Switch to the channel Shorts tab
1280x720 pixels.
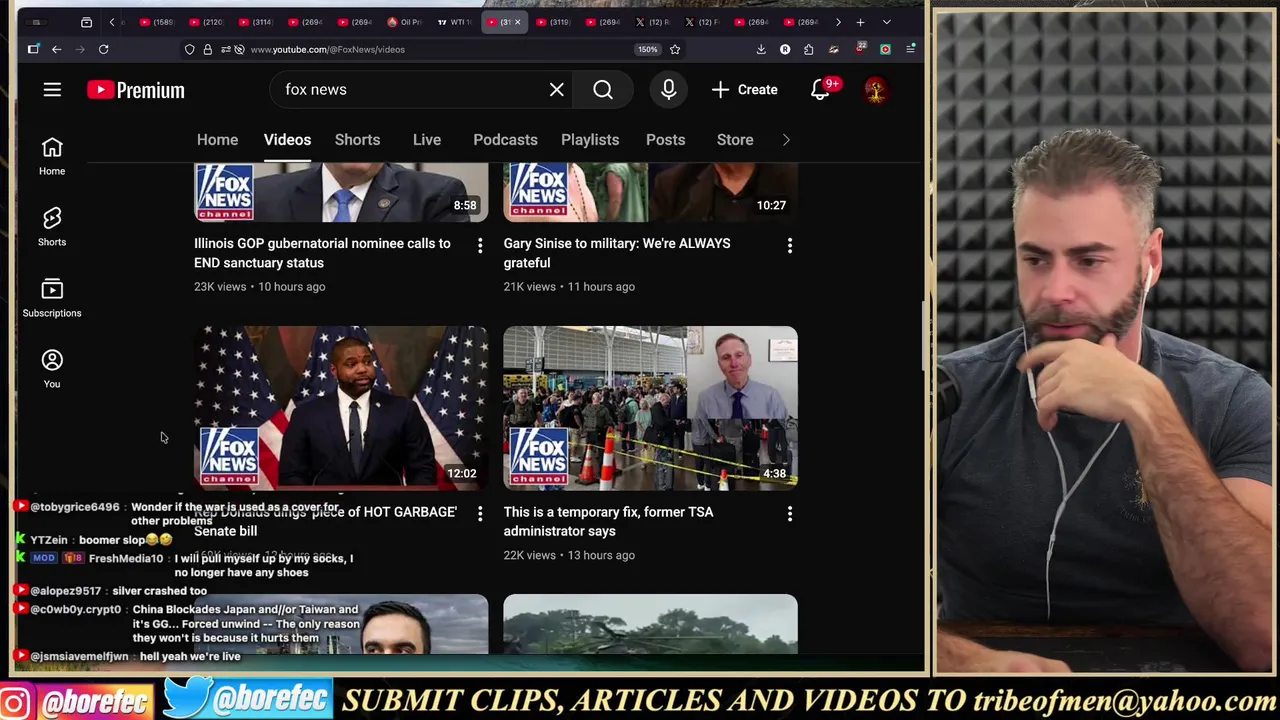(357, 140)
